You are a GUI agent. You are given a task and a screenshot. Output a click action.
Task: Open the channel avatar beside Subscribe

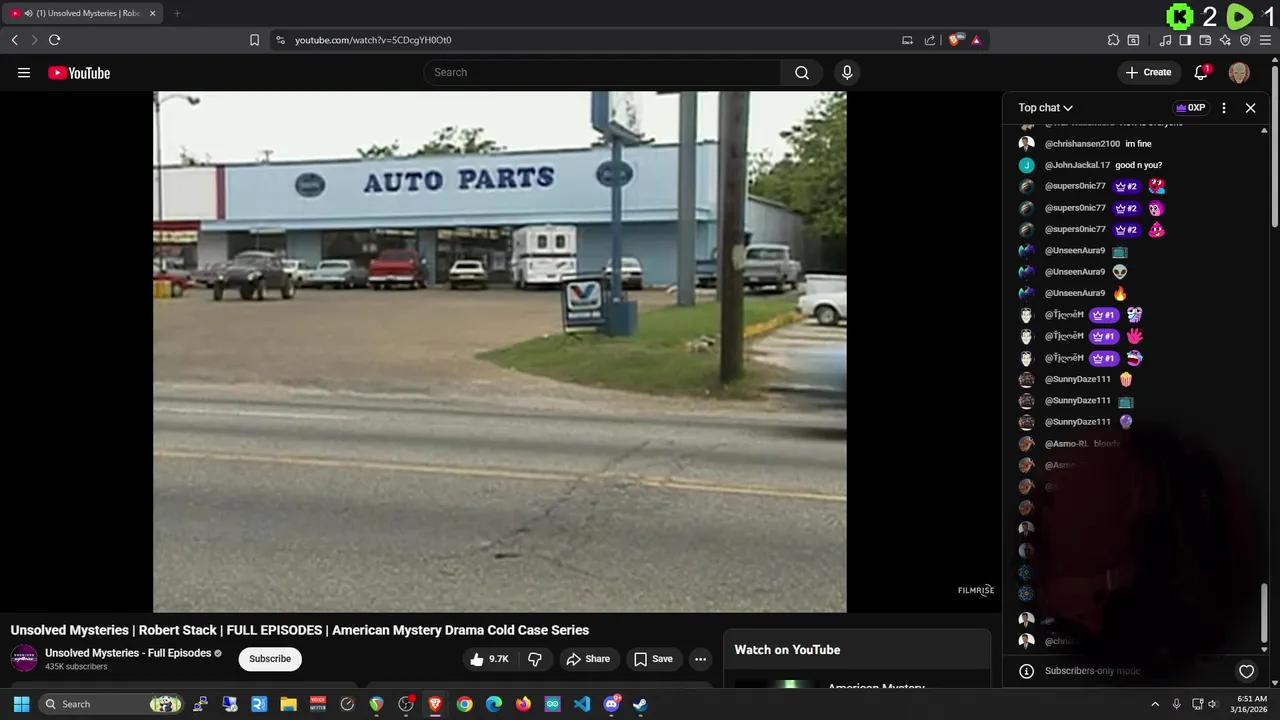pos(24,659)
